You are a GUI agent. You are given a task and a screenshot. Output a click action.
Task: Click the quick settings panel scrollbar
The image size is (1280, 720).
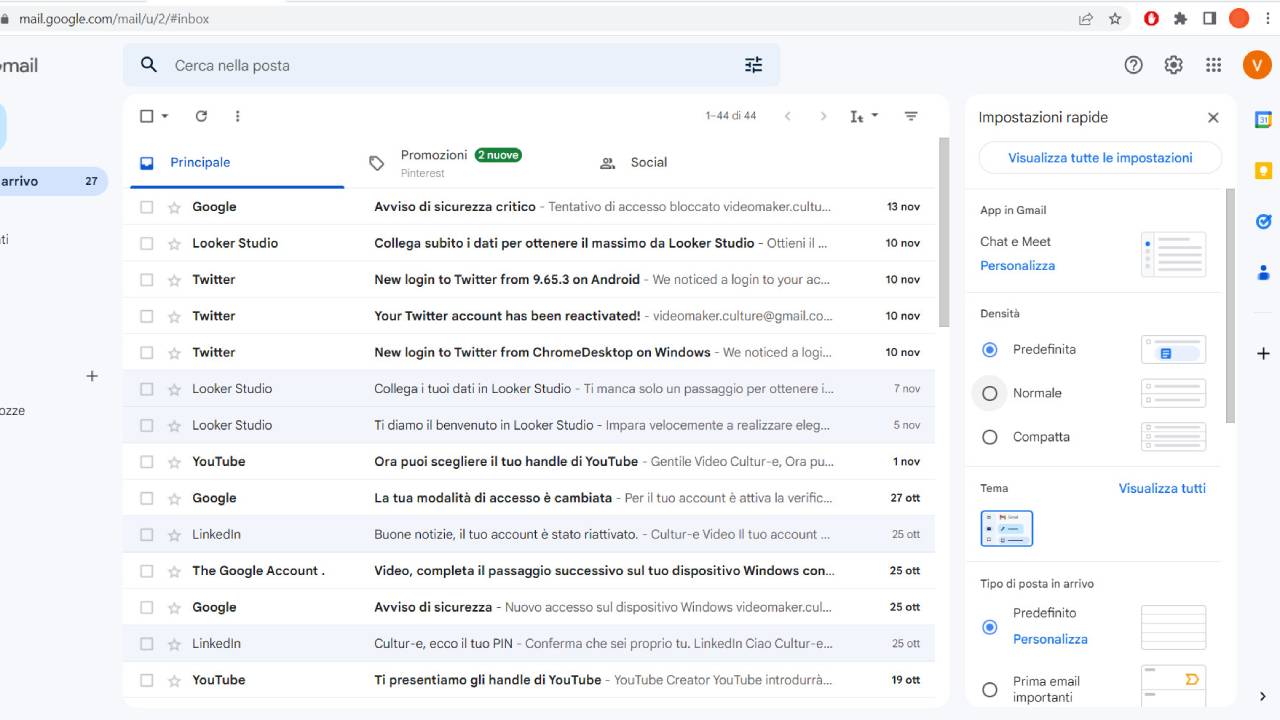coord(1231,306)
